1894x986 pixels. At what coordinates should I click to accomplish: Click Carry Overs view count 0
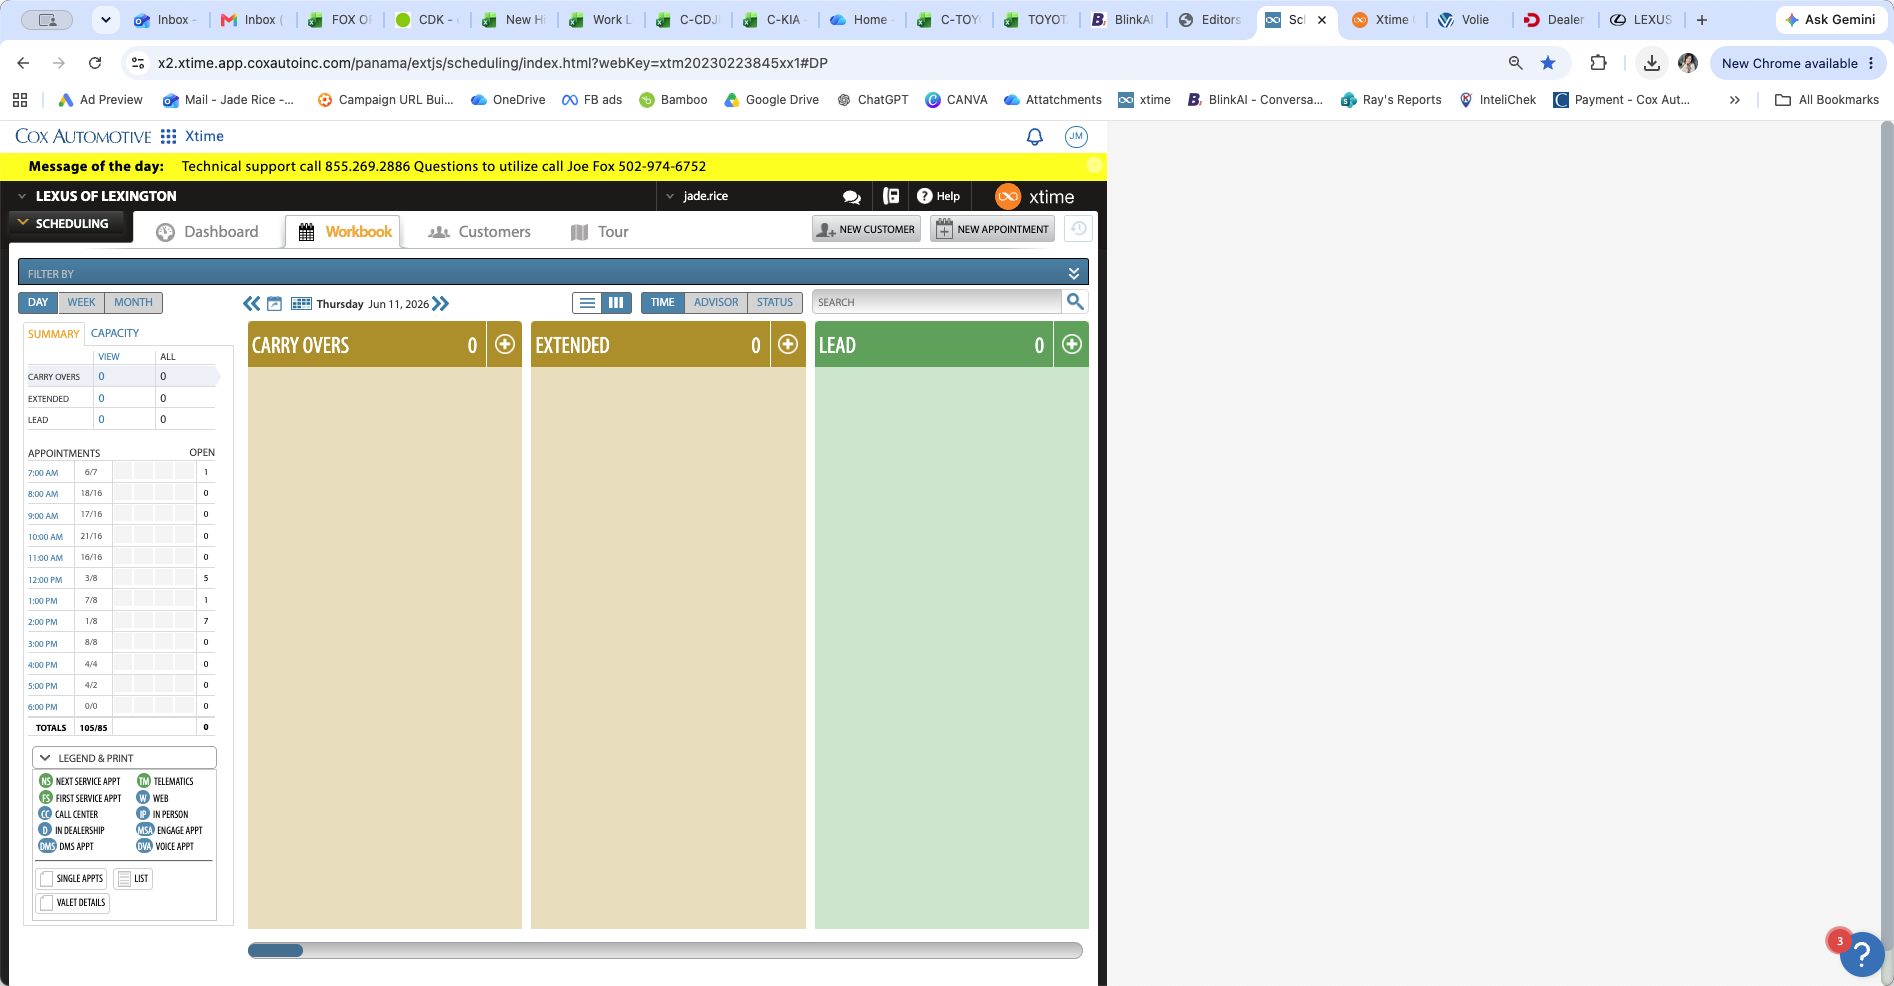101,377
